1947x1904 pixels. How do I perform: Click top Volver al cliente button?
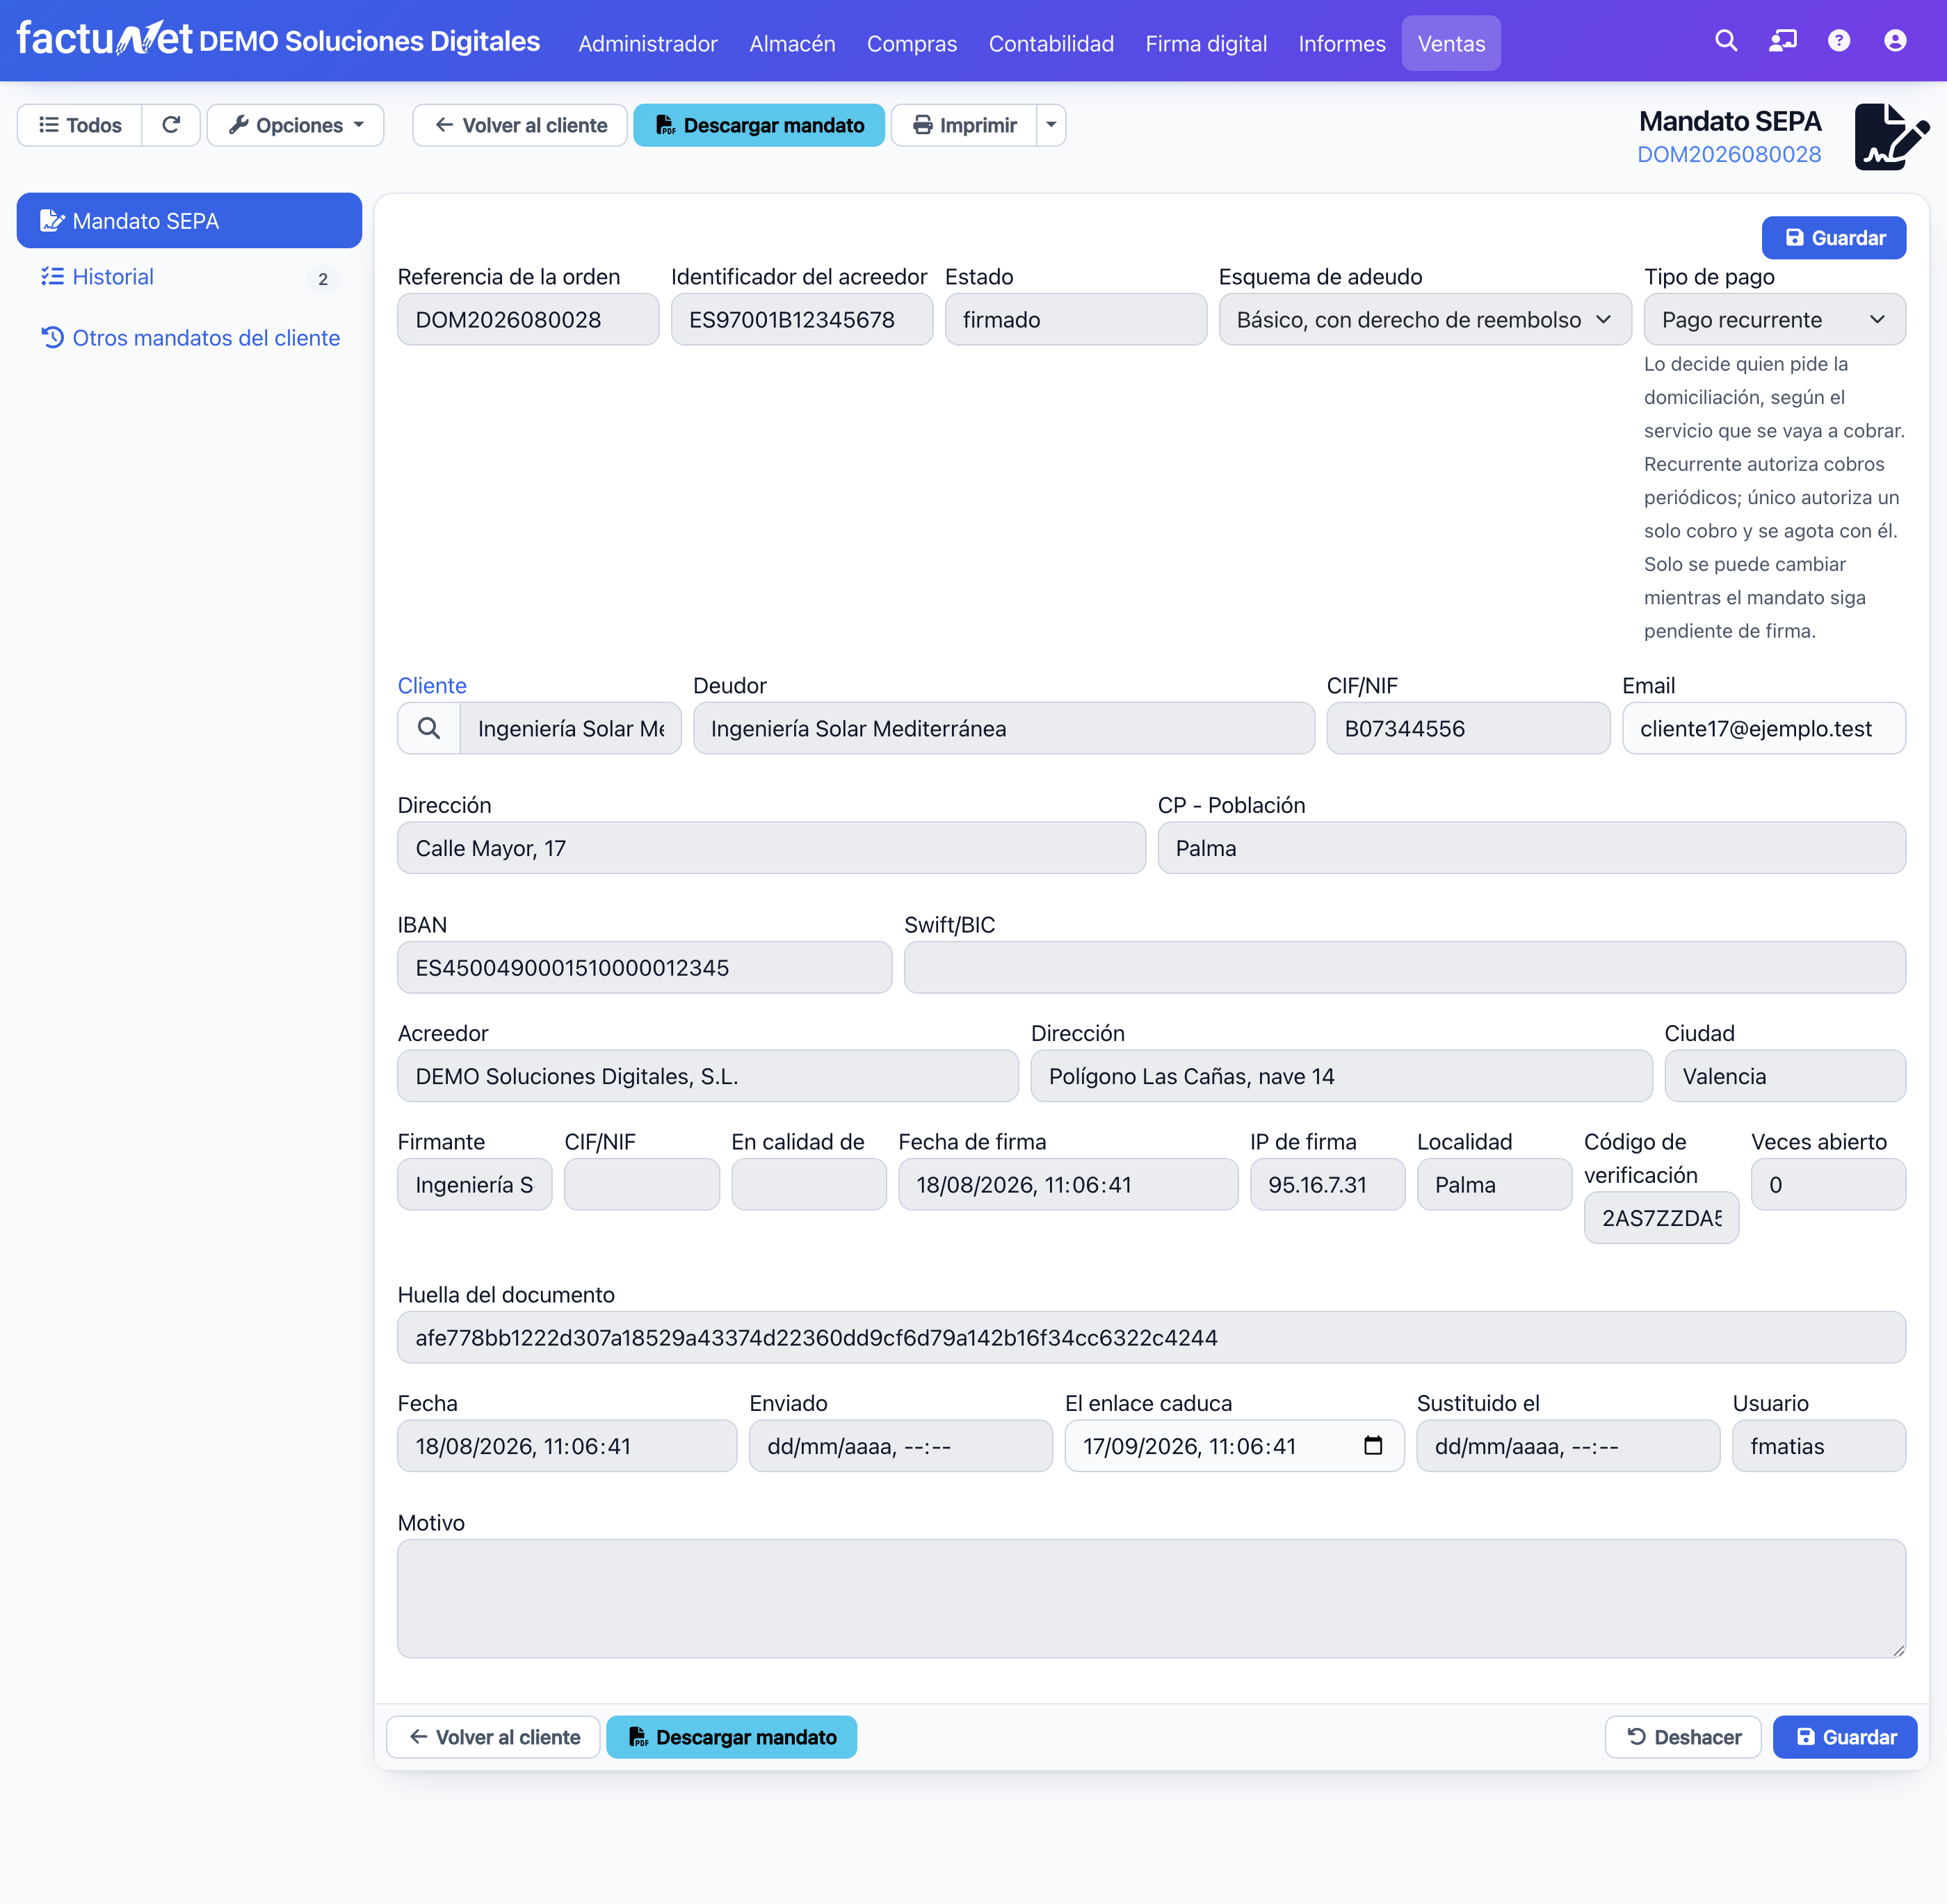click(520, 125)
